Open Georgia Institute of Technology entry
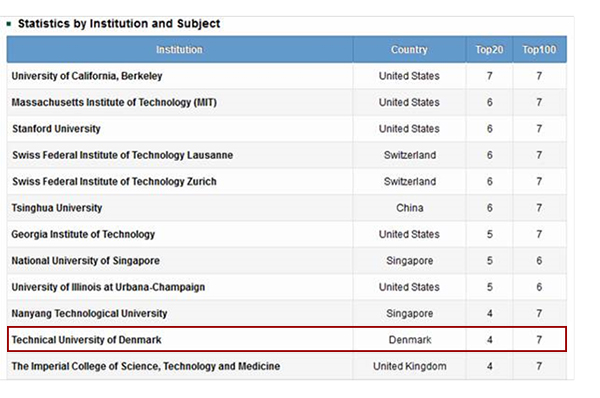600x398 pixels. click(x=83, y=235)
